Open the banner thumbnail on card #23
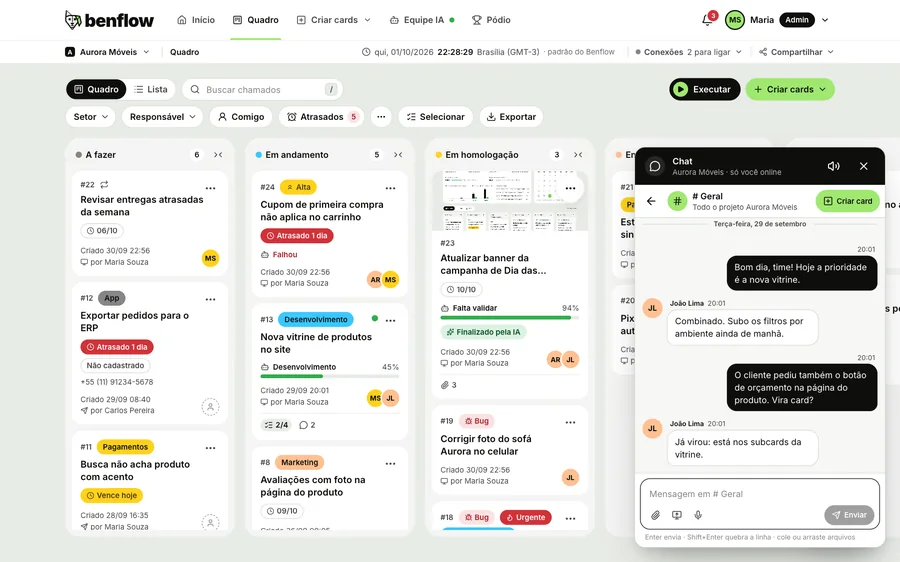The image size is (900, 562). (x=510, y=201)
